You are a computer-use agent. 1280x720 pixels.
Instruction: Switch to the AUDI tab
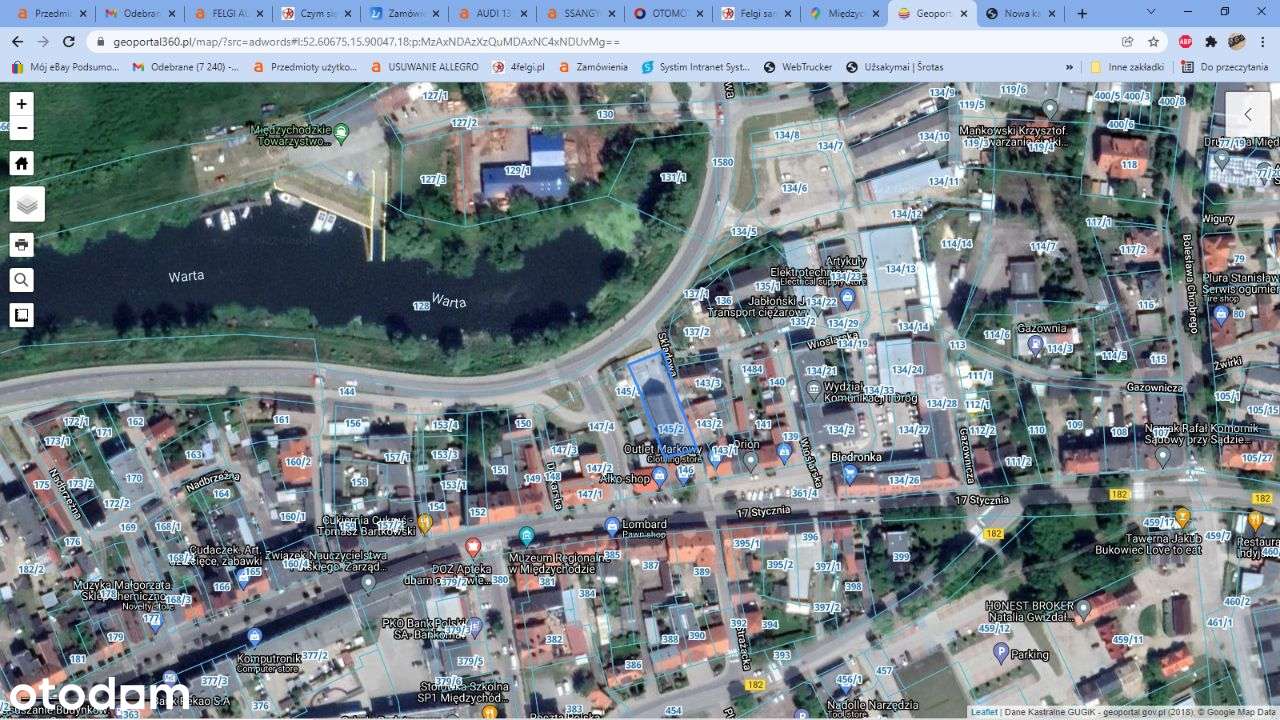(x=492, y=14)
